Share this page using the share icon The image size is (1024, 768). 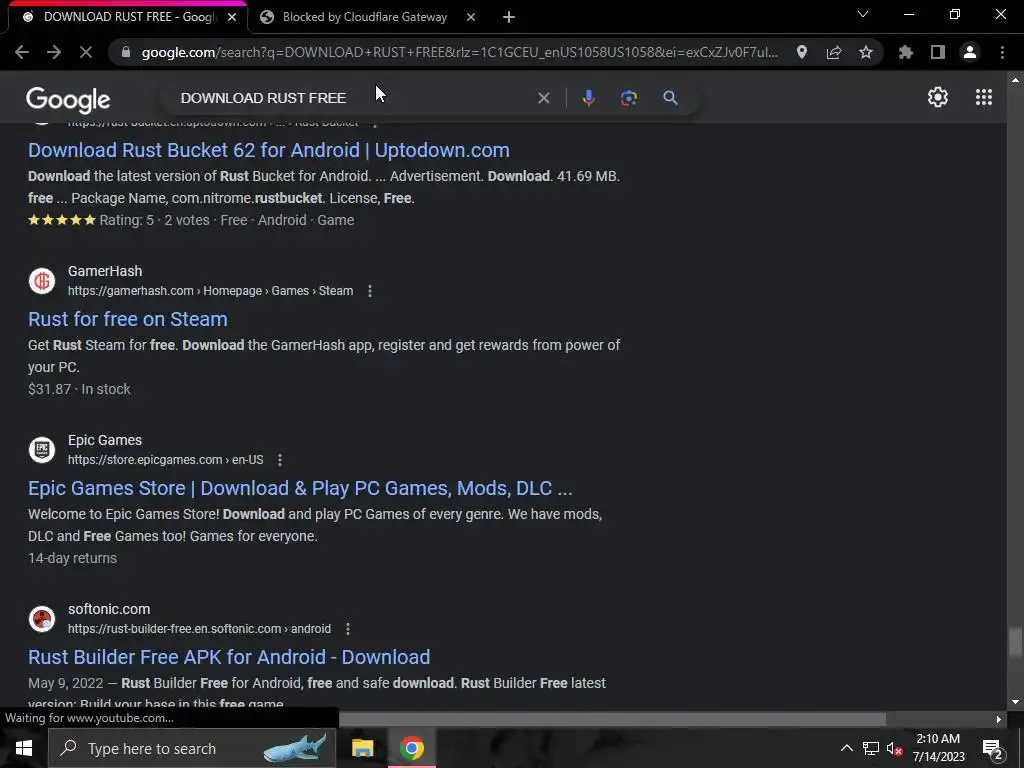point(834,52)
